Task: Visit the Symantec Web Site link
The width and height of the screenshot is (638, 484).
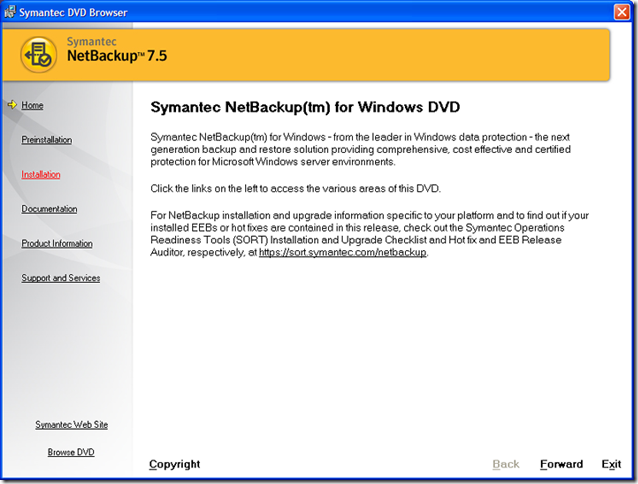Action: (71, 425)
